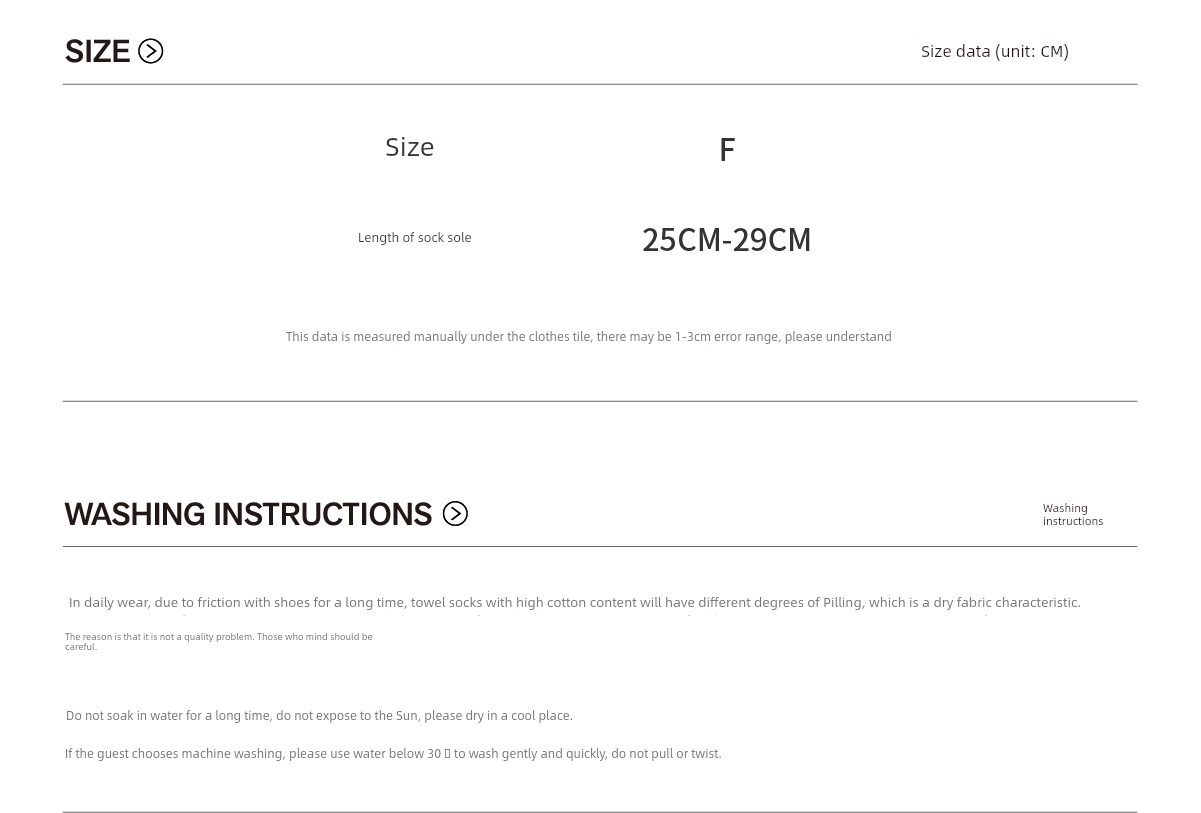Click the 'dry in a cool place' phrase

519,716
